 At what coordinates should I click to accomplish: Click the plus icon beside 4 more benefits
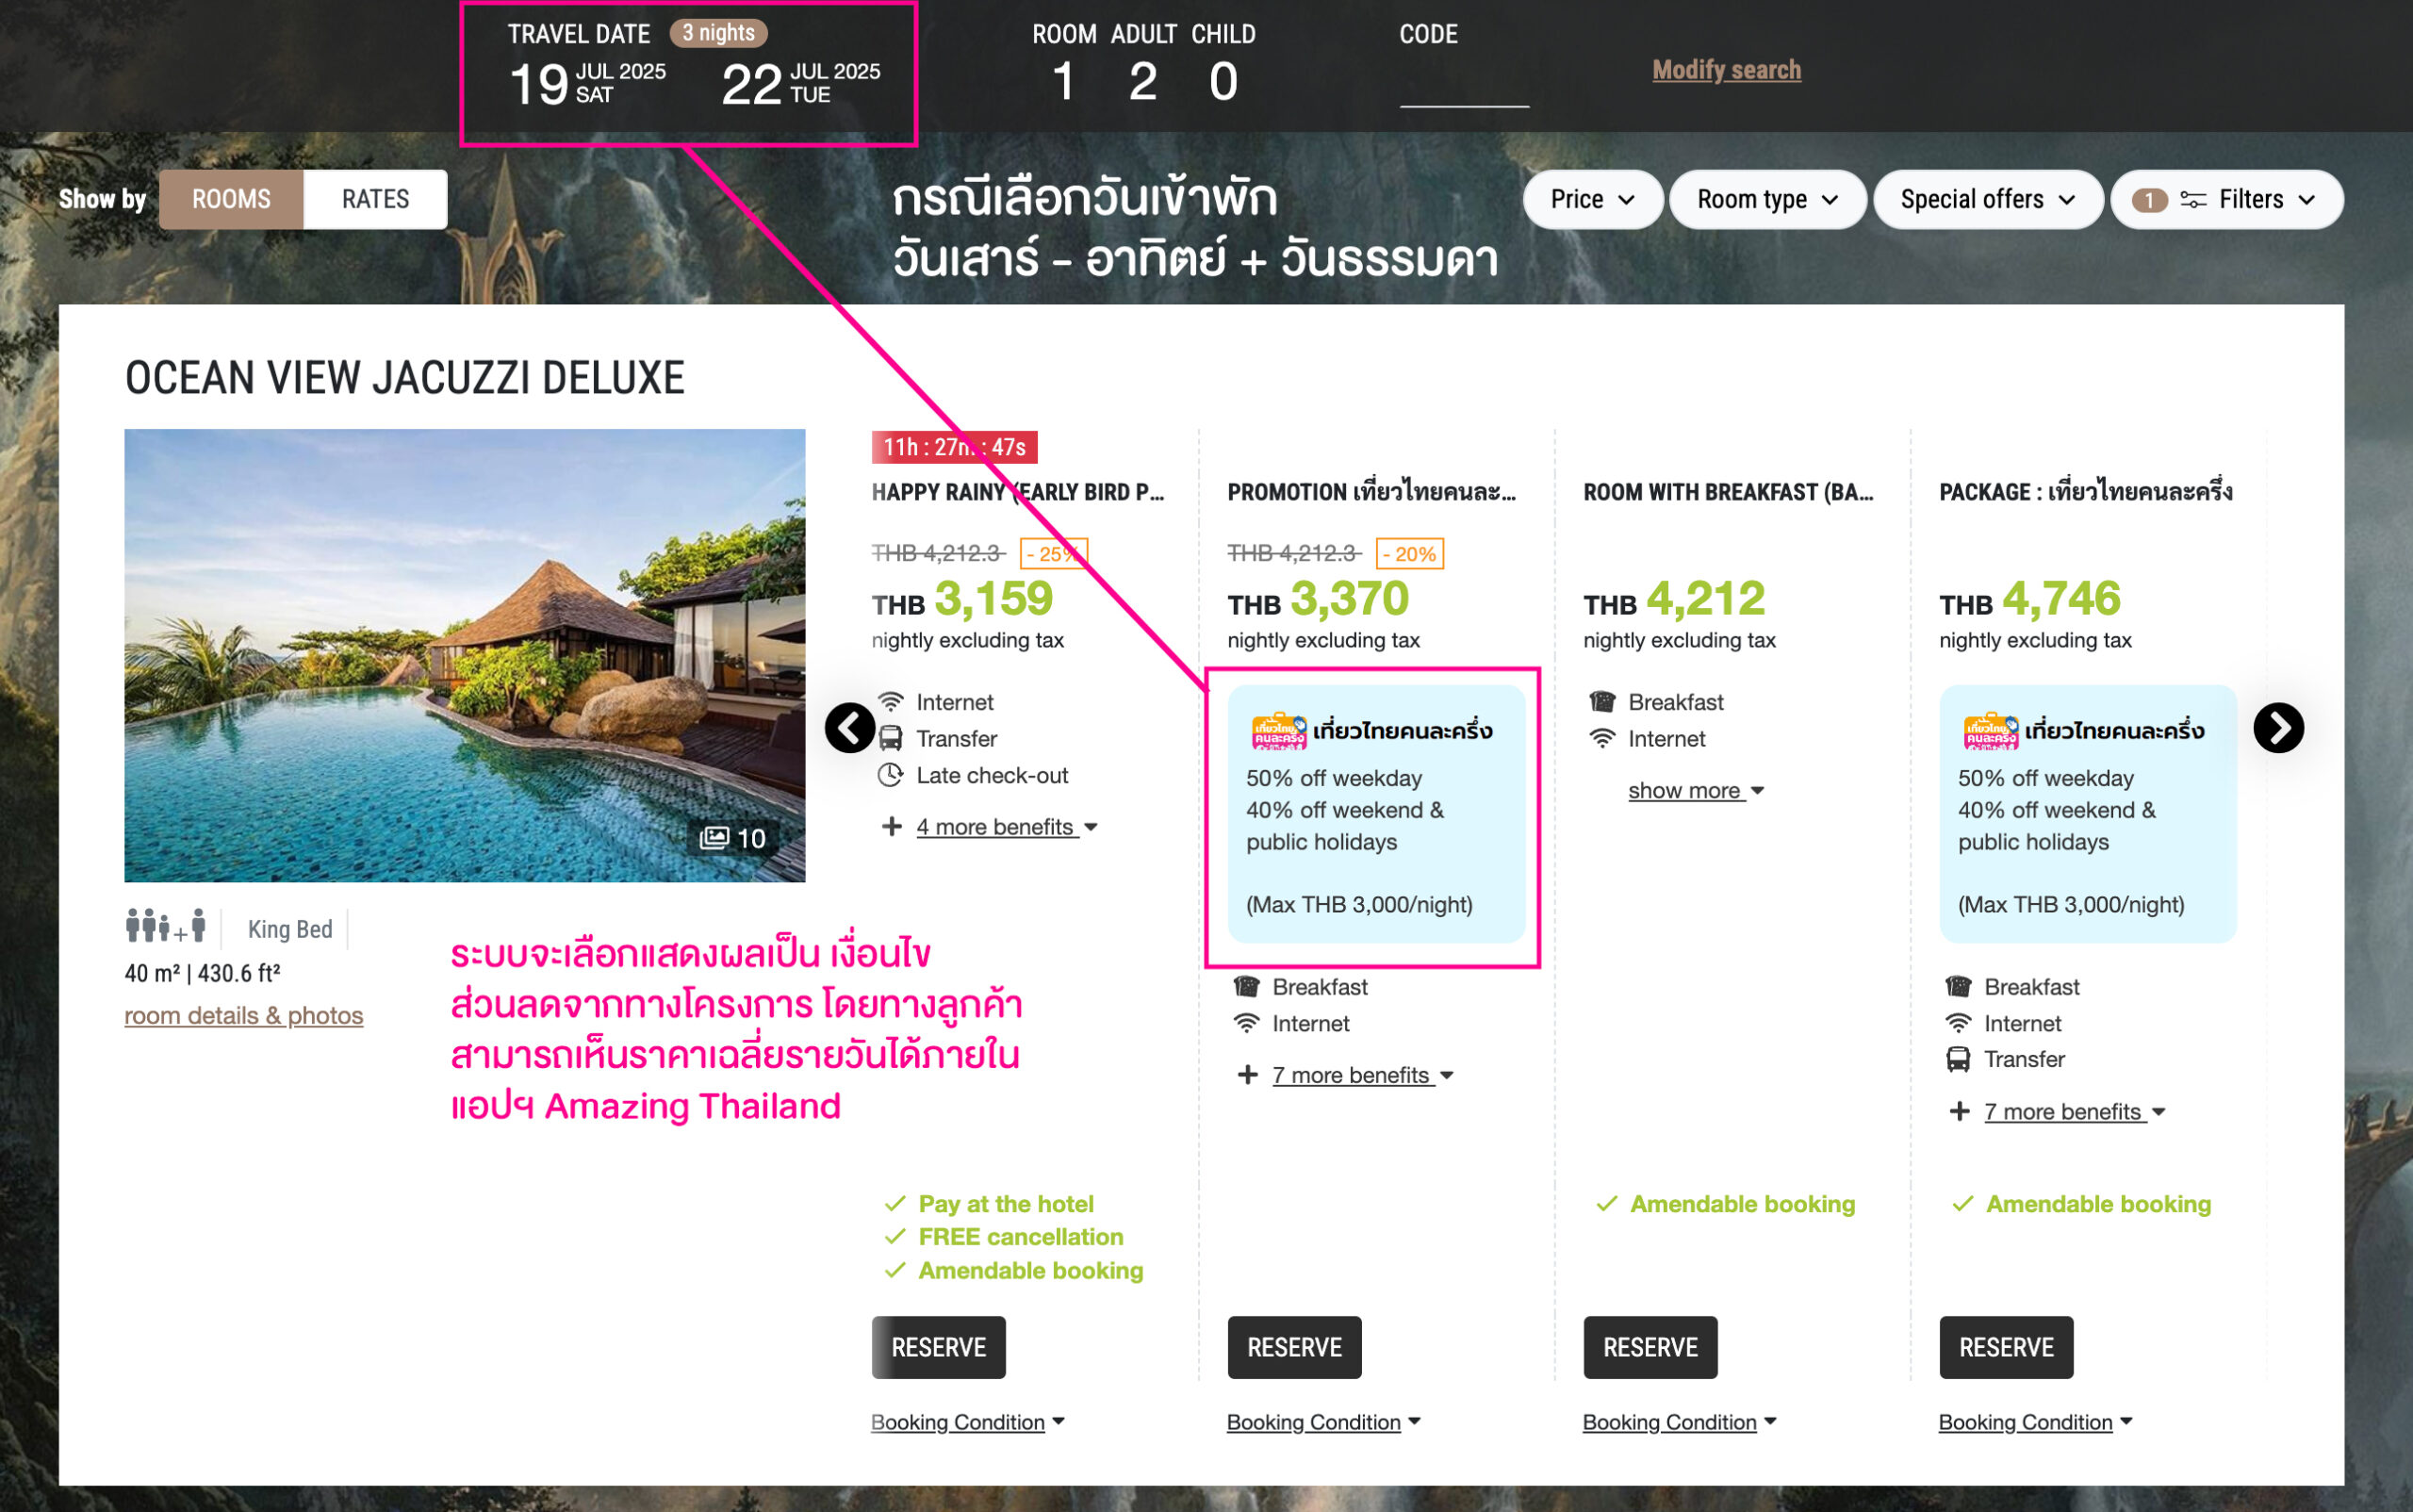tap(891, 827)
